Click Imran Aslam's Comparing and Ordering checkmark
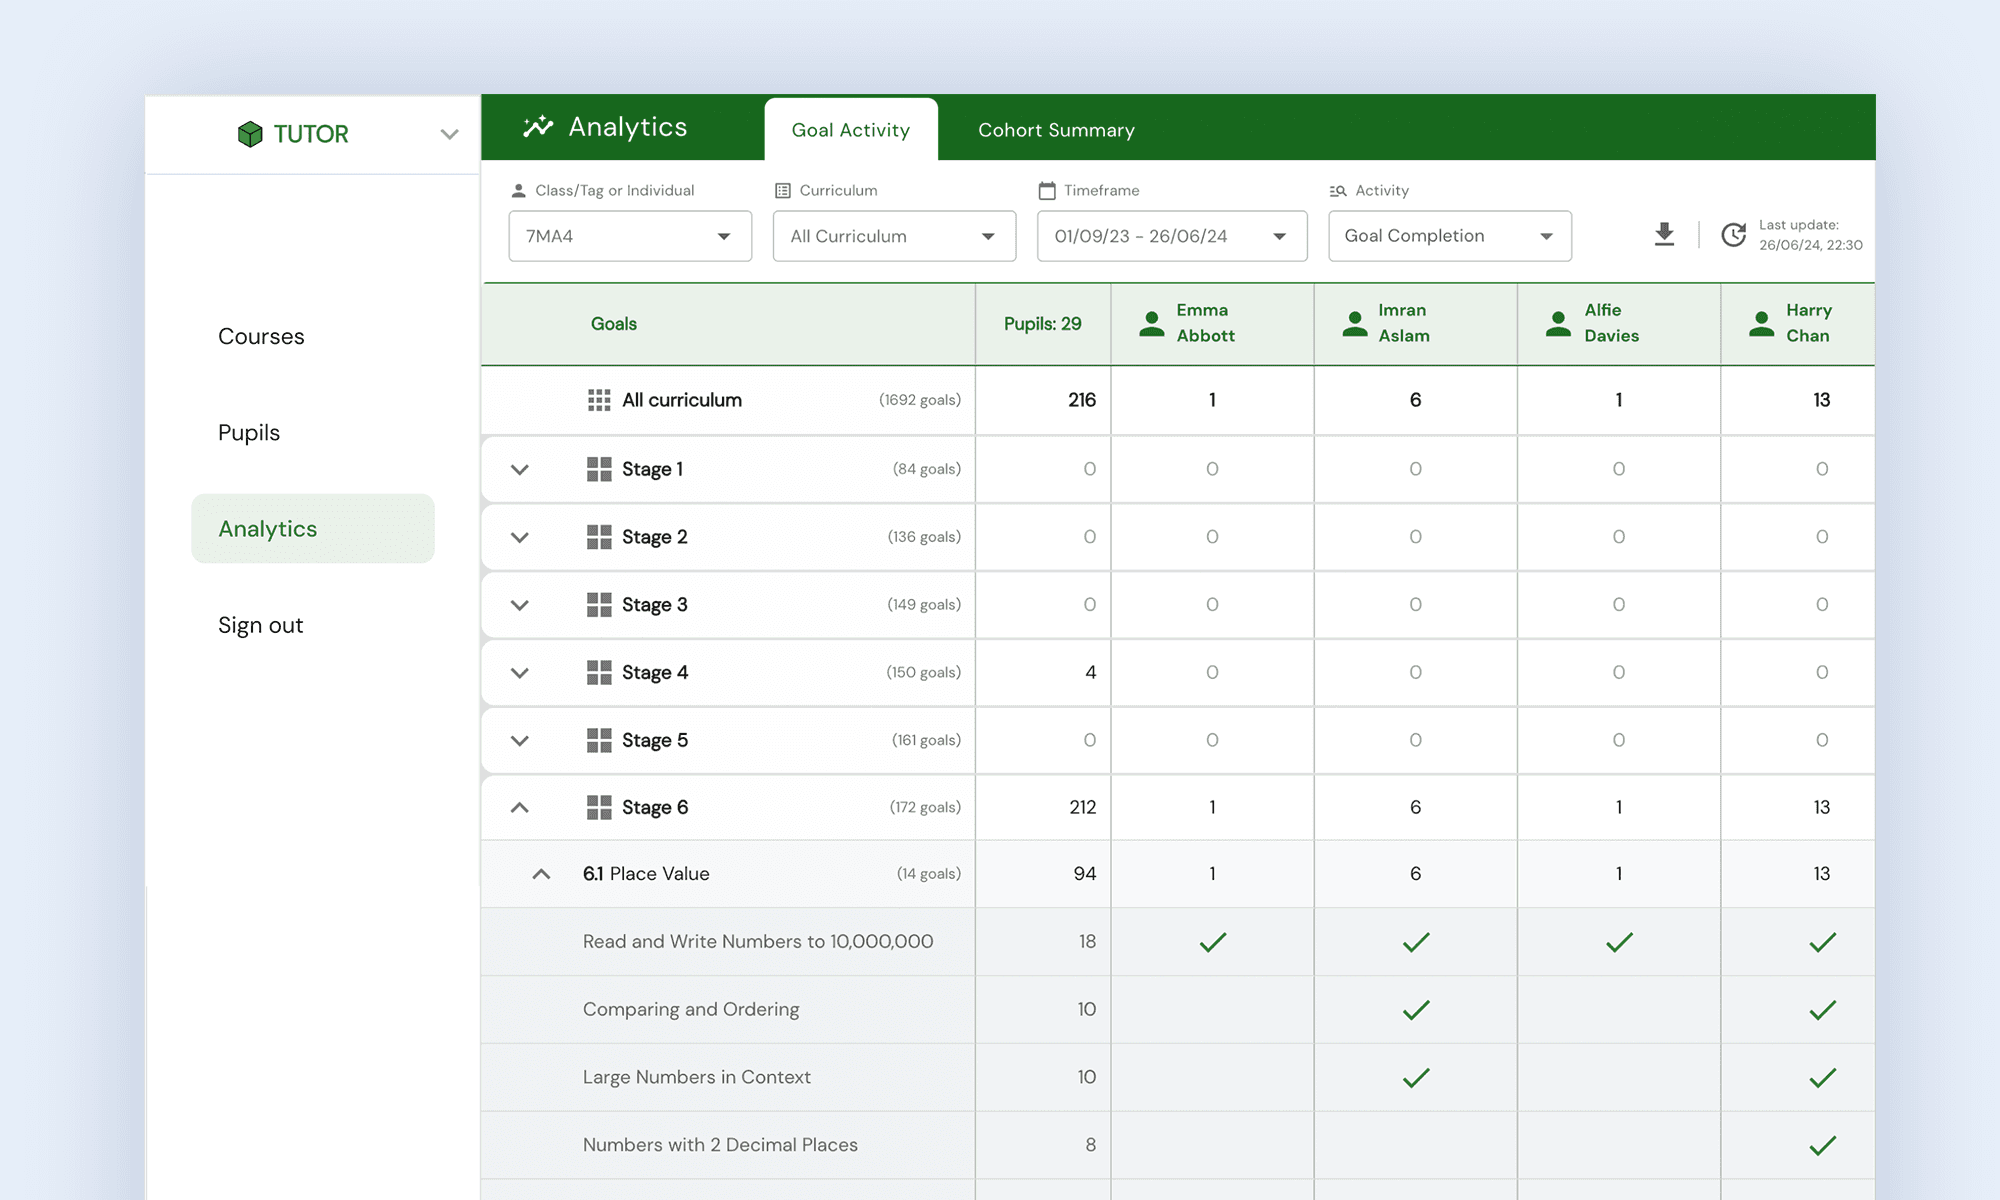This screenshot has height=1200, width=2000. tap(1416, 1010)
